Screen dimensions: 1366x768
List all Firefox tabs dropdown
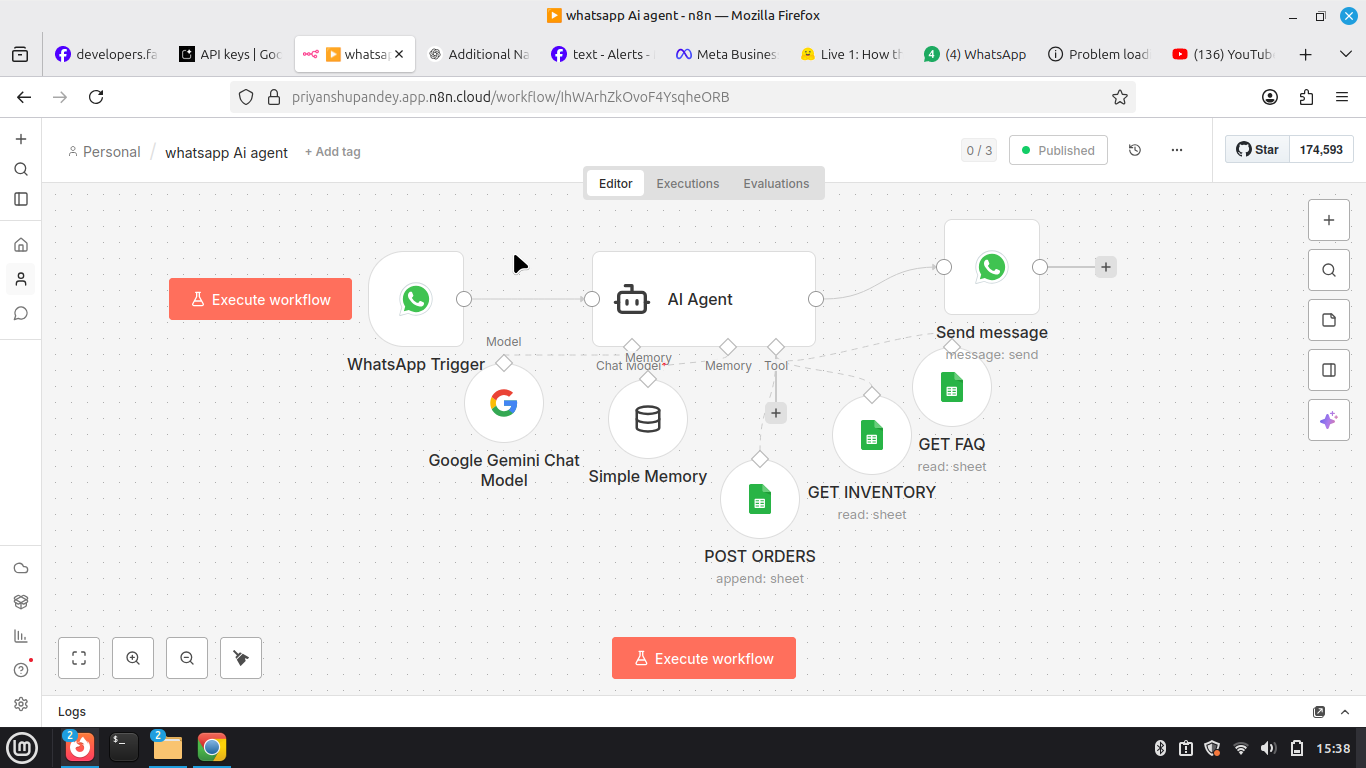(1345, 54)
